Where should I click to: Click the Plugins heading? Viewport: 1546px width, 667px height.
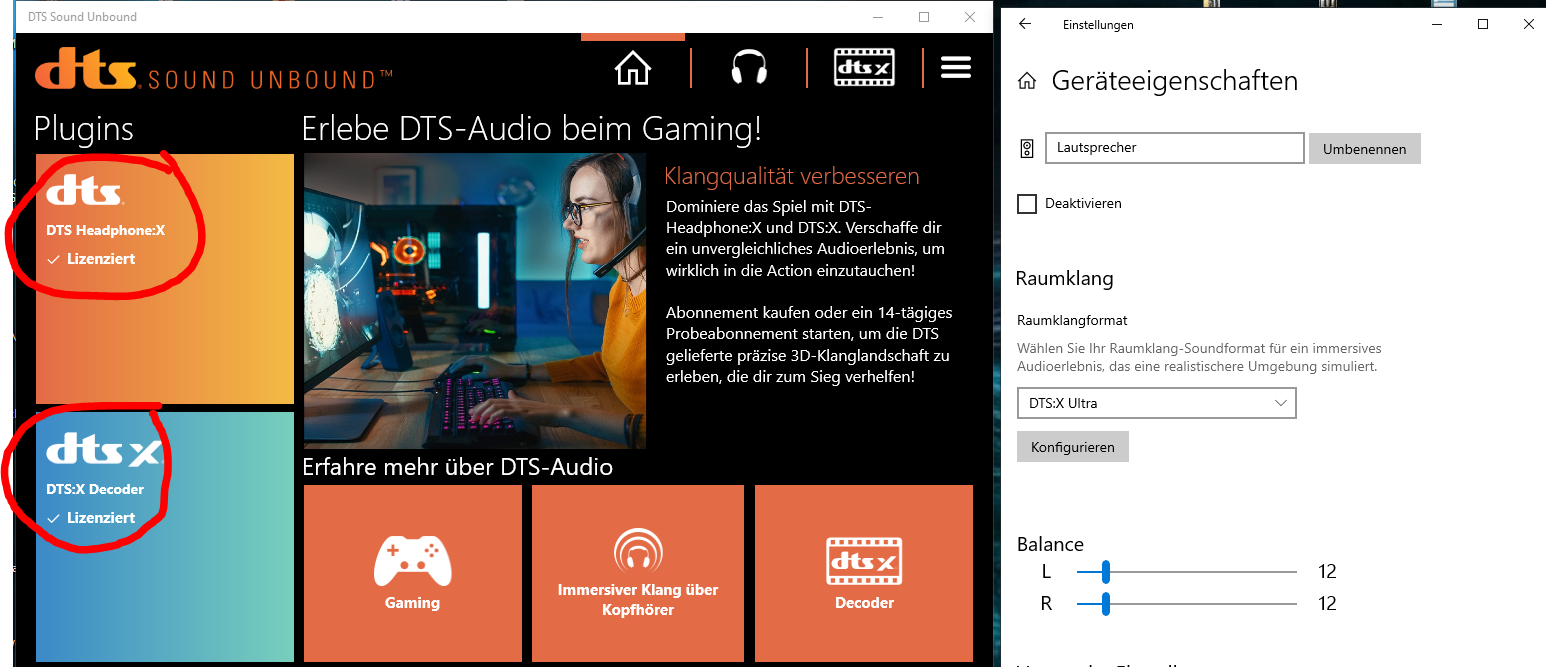84,129
